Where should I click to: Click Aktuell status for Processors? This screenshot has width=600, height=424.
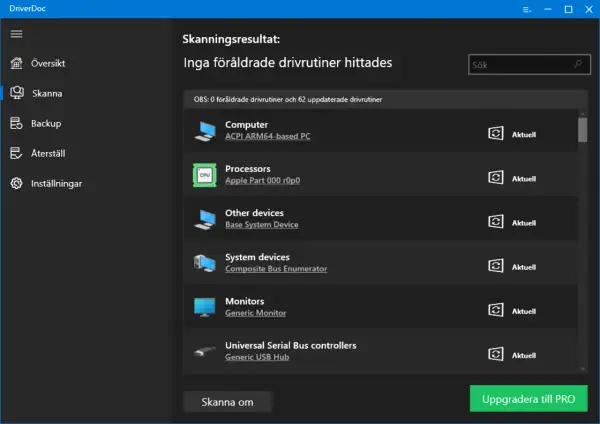click(524, 179)
